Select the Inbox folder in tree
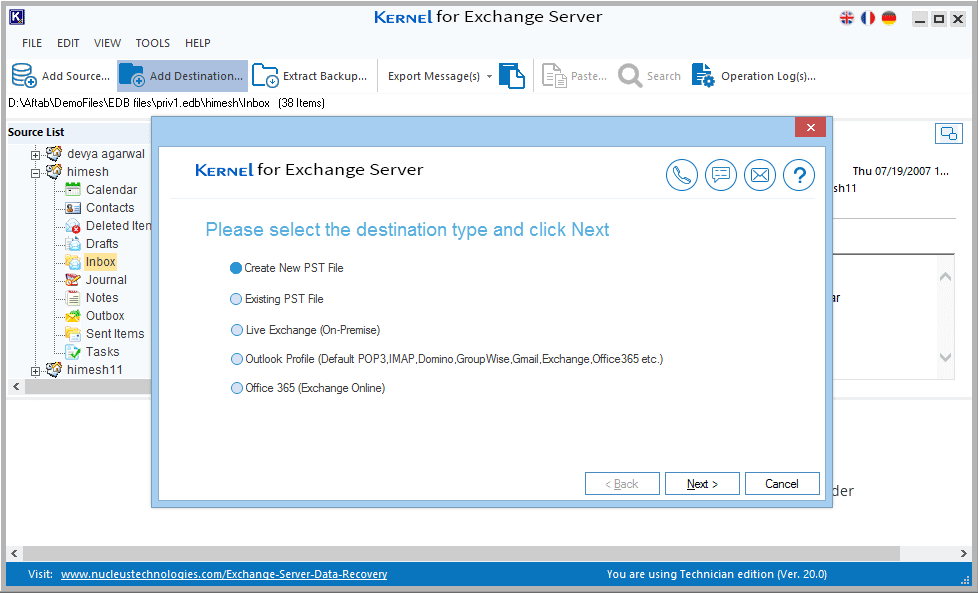This screenshot has width=978, height=593. (100, 262)
